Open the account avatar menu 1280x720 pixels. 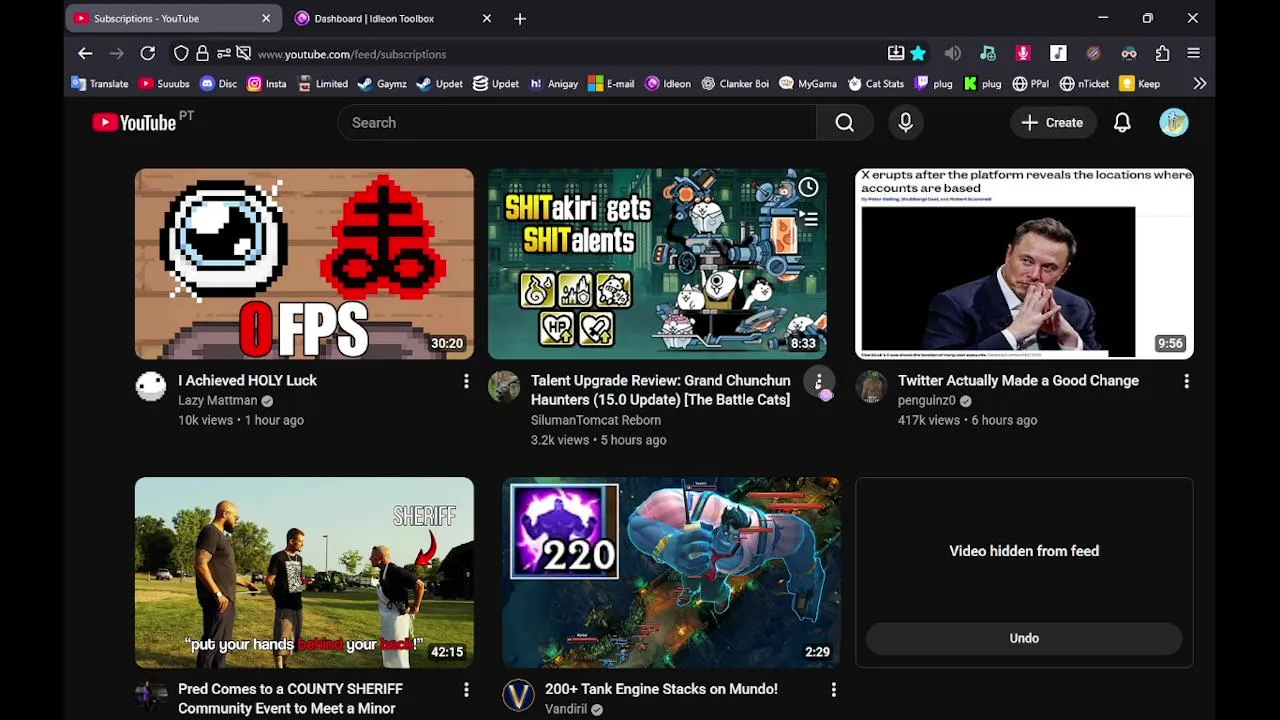point(1173,122)
